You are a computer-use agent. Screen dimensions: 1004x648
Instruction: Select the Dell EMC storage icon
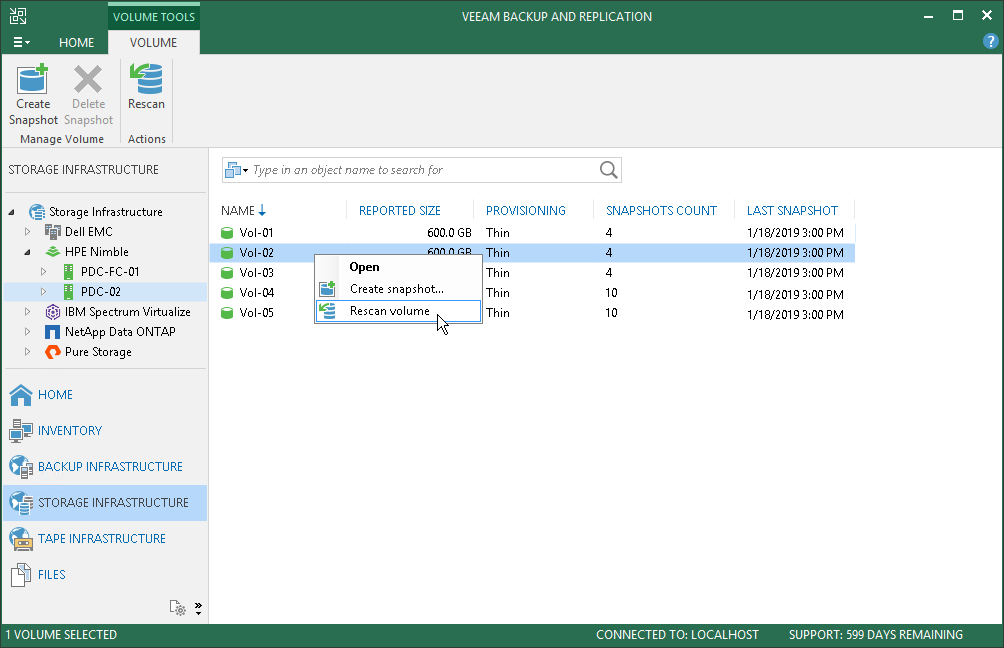coord(53,232)
